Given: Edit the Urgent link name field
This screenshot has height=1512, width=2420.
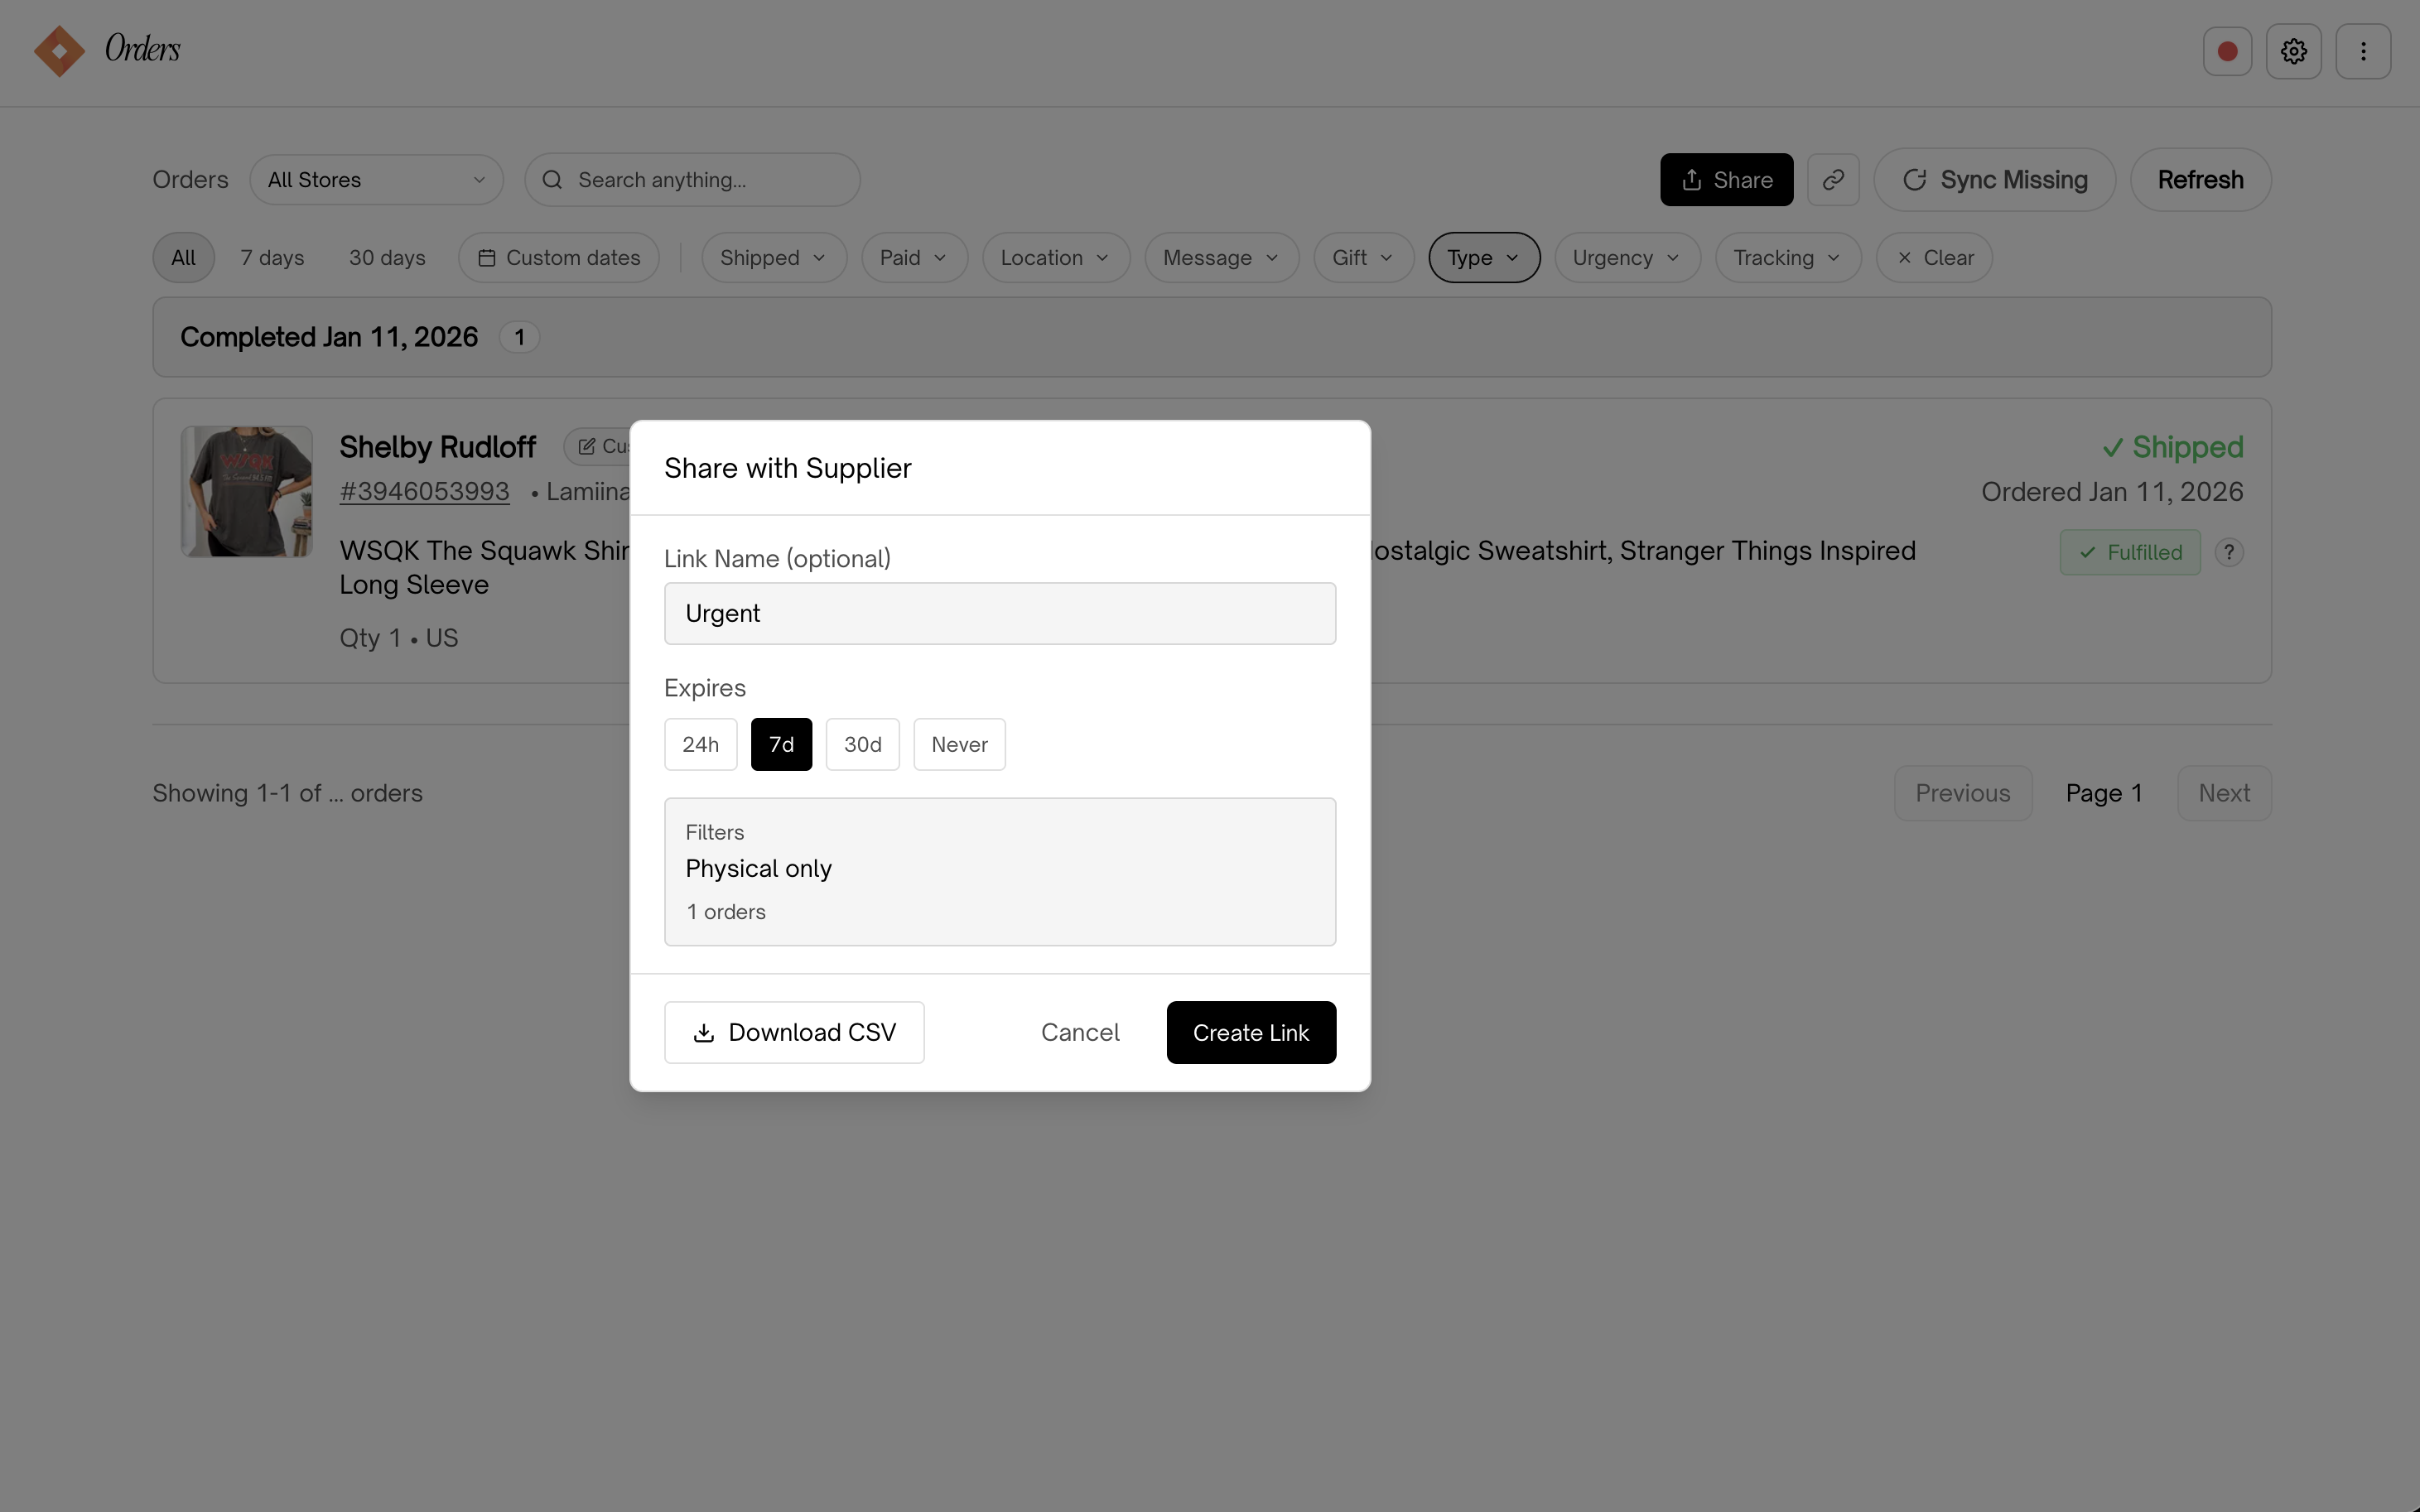Looking at the screenshot, I should pyautogui.click(x=999, y=613).
